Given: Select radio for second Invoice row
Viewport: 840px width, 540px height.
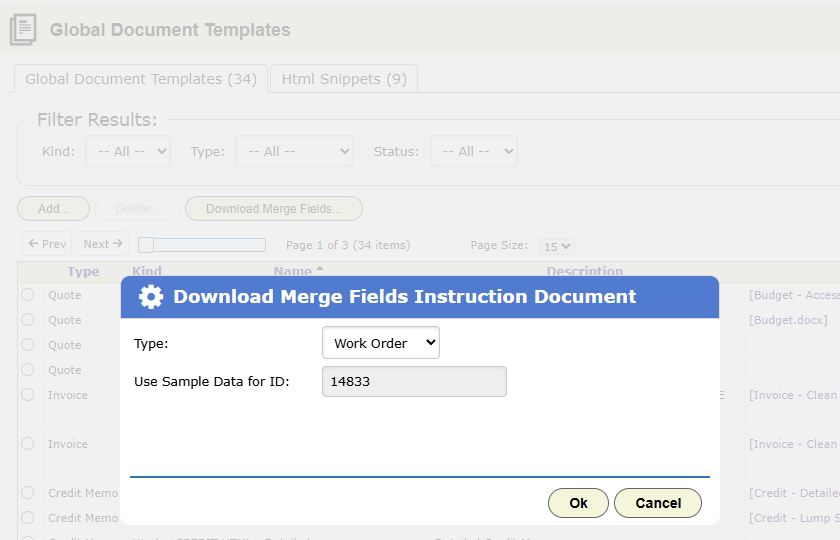Looking at the screenshot, I should coord(28,444).
